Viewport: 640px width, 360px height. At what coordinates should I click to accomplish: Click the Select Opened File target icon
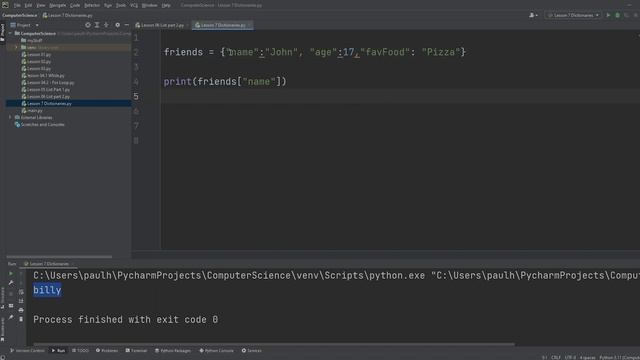(88, 25)
